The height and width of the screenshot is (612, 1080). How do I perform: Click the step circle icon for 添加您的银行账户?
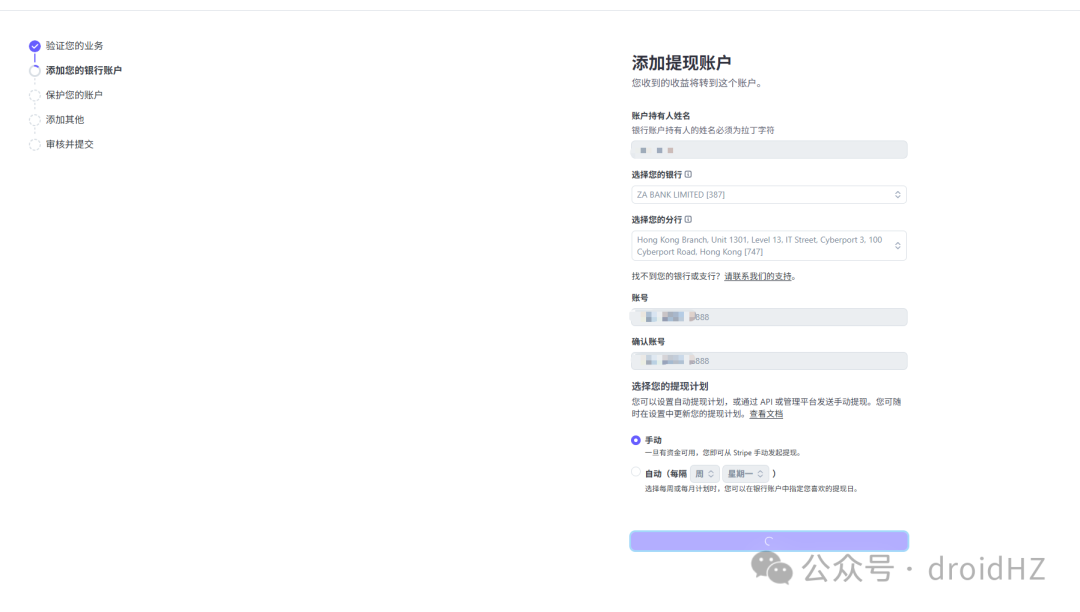click(x=34, y=71)
